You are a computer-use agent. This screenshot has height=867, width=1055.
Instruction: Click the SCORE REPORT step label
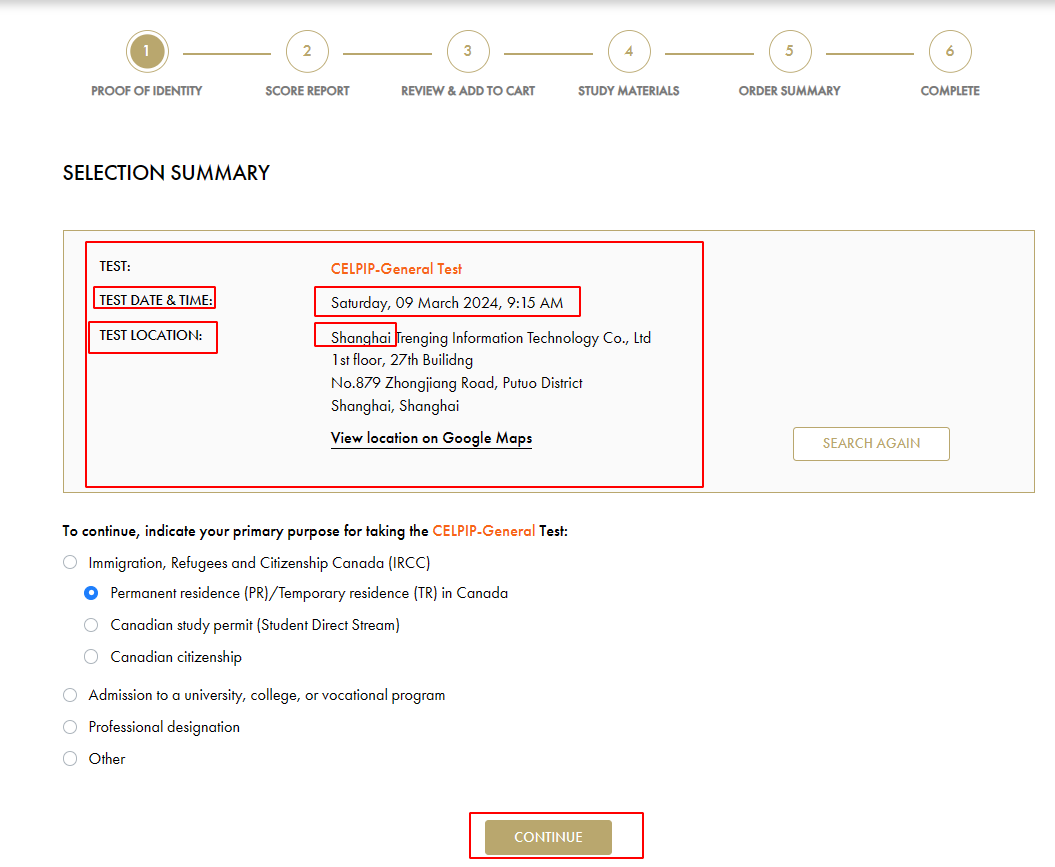(x=307, y=91)
